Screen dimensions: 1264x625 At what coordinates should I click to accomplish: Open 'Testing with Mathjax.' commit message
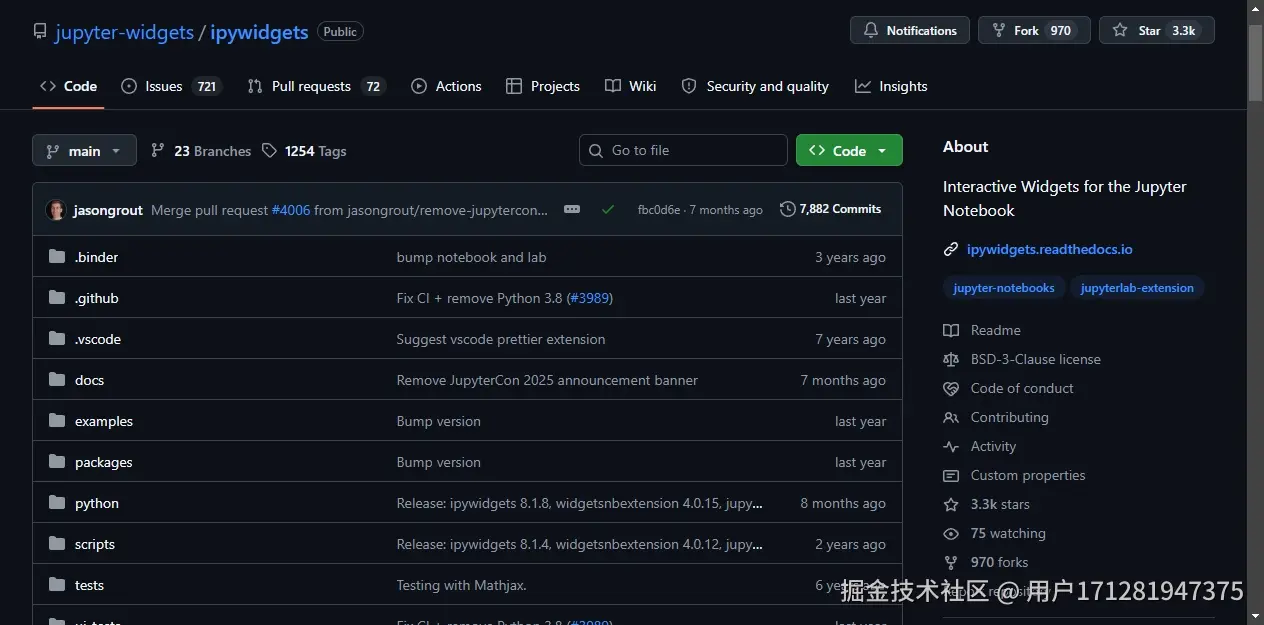click(x=461, y=585)
